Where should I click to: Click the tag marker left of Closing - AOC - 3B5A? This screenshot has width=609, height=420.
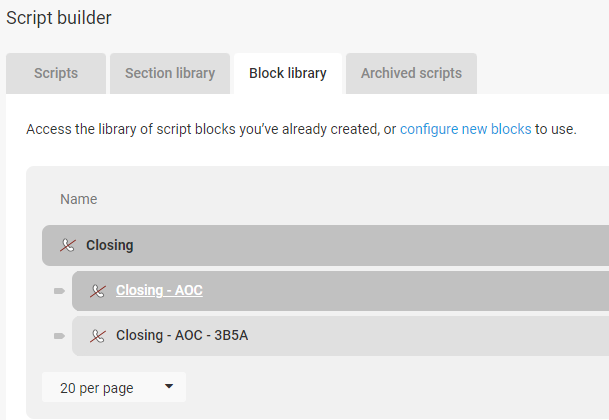point(59,336)
